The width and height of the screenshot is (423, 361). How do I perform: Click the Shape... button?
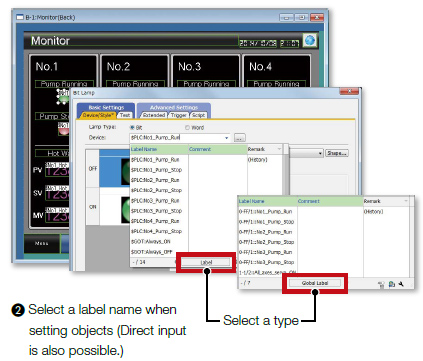pos(337,153)
